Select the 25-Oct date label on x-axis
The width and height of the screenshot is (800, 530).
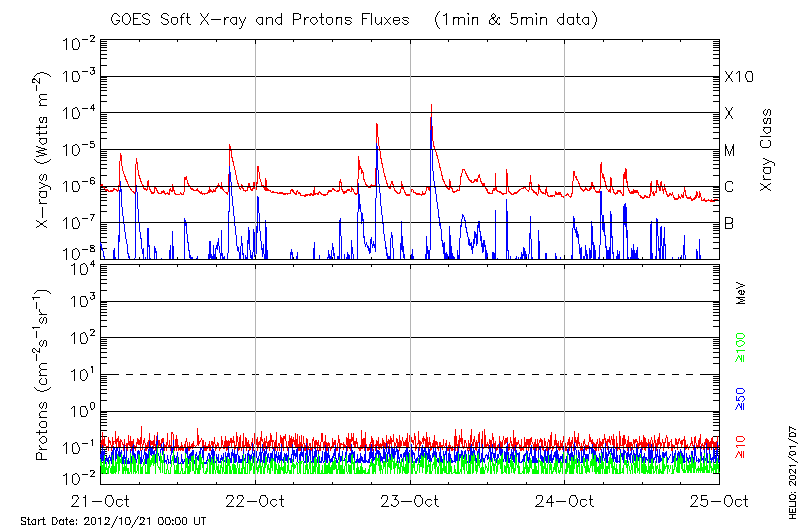point(718,500)
